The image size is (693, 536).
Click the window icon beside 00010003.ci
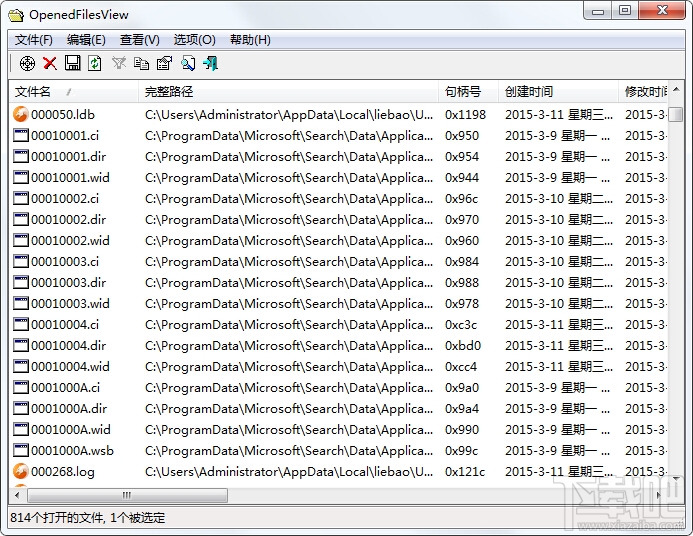[x=20, y=261]
